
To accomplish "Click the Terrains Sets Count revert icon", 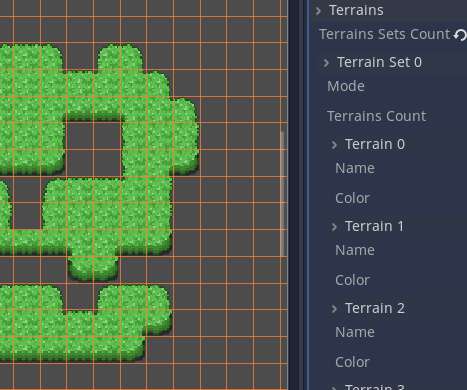I will tap(461, 35).
